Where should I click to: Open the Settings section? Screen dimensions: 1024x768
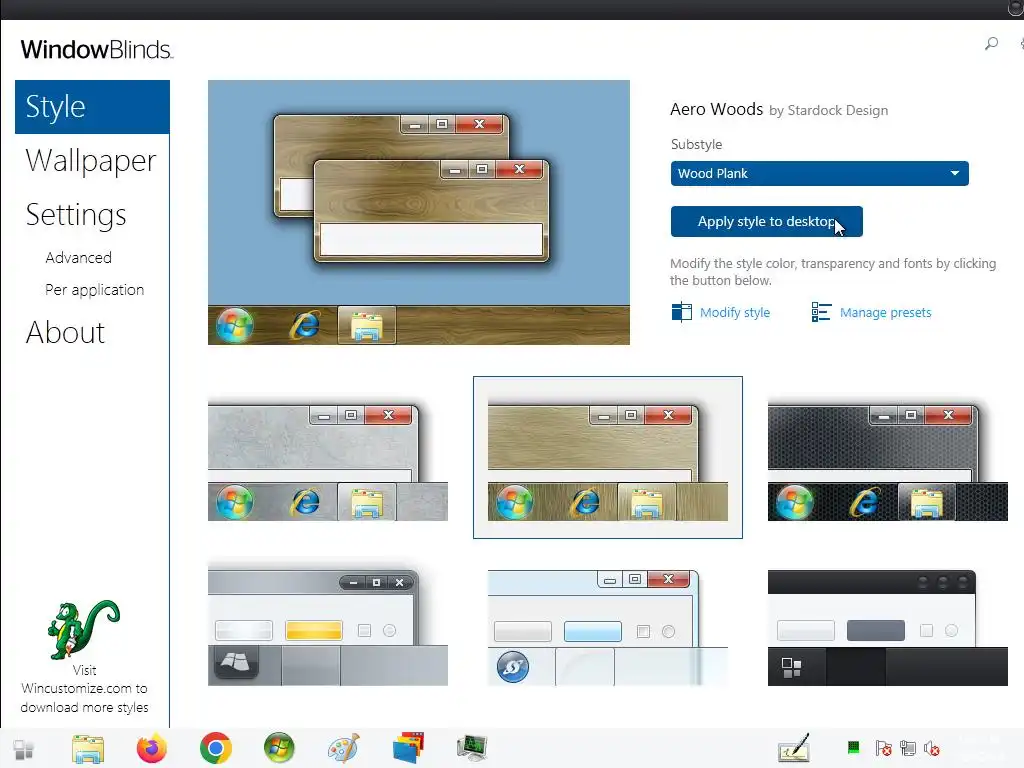point(76,215)
